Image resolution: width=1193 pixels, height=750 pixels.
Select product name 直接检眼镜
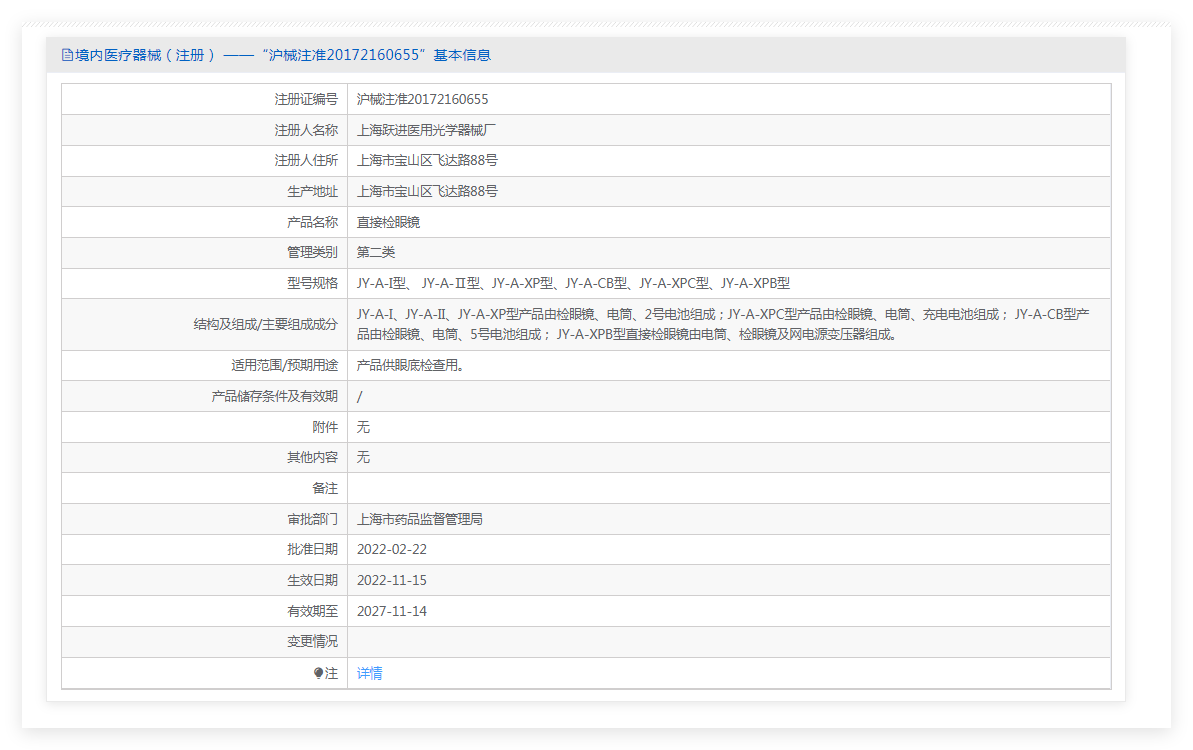point(388,222)
